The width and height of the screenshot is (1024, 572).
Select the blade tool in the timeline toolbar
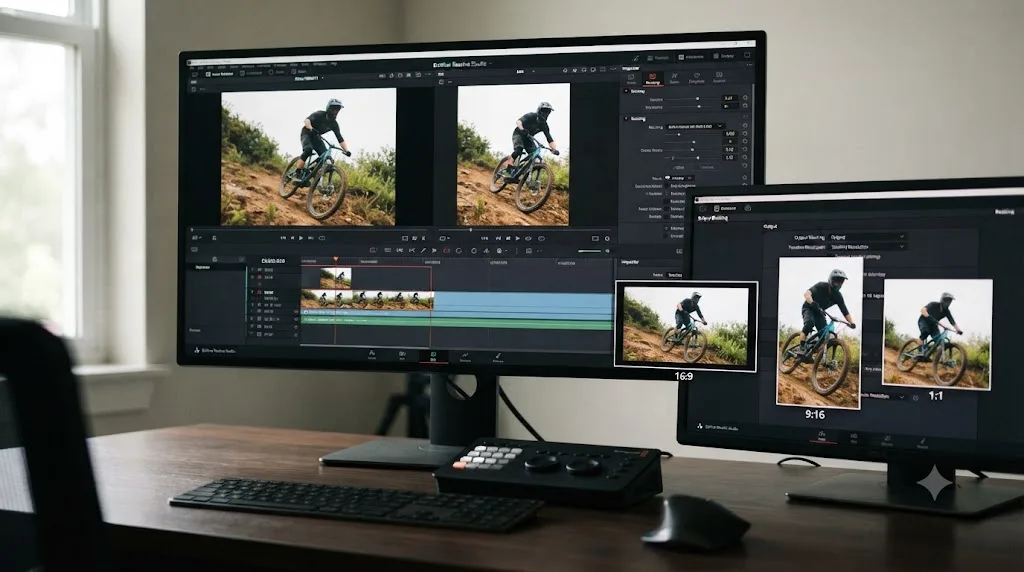click(423, 250)
